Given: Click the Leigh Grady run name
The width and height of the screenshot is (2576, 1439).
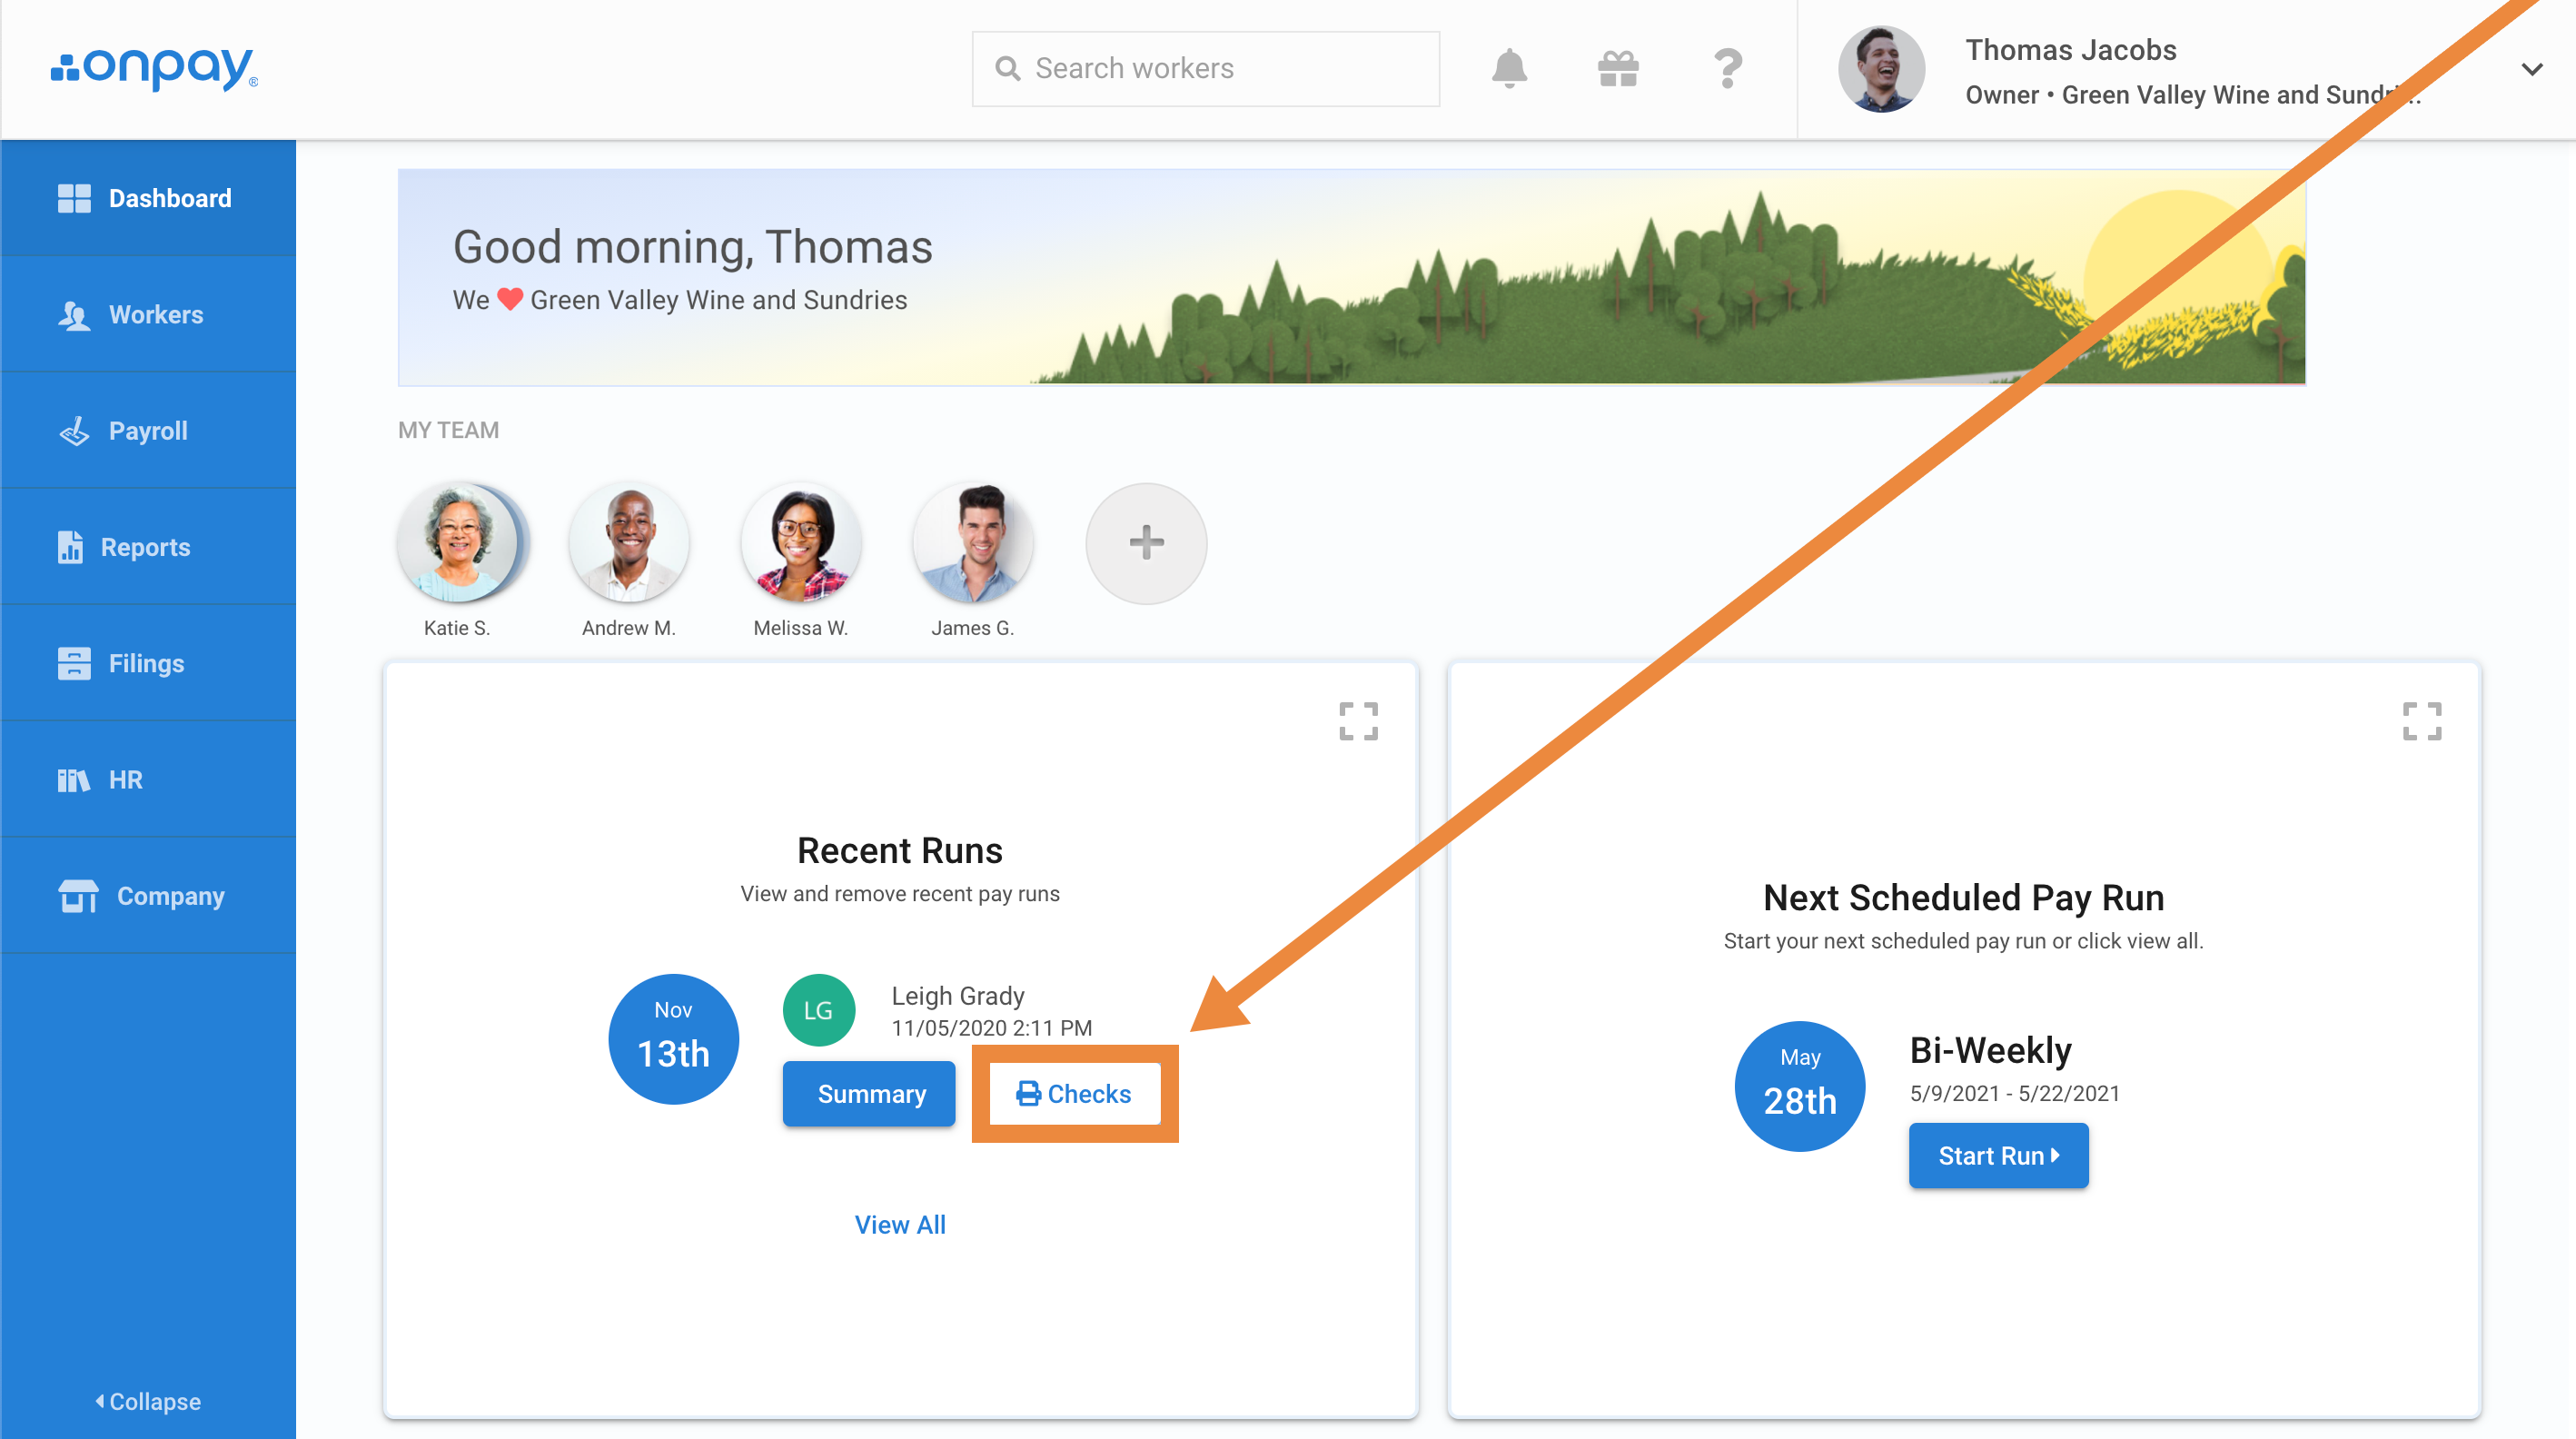Looking at the screenshot, I should tap(957, 995).
